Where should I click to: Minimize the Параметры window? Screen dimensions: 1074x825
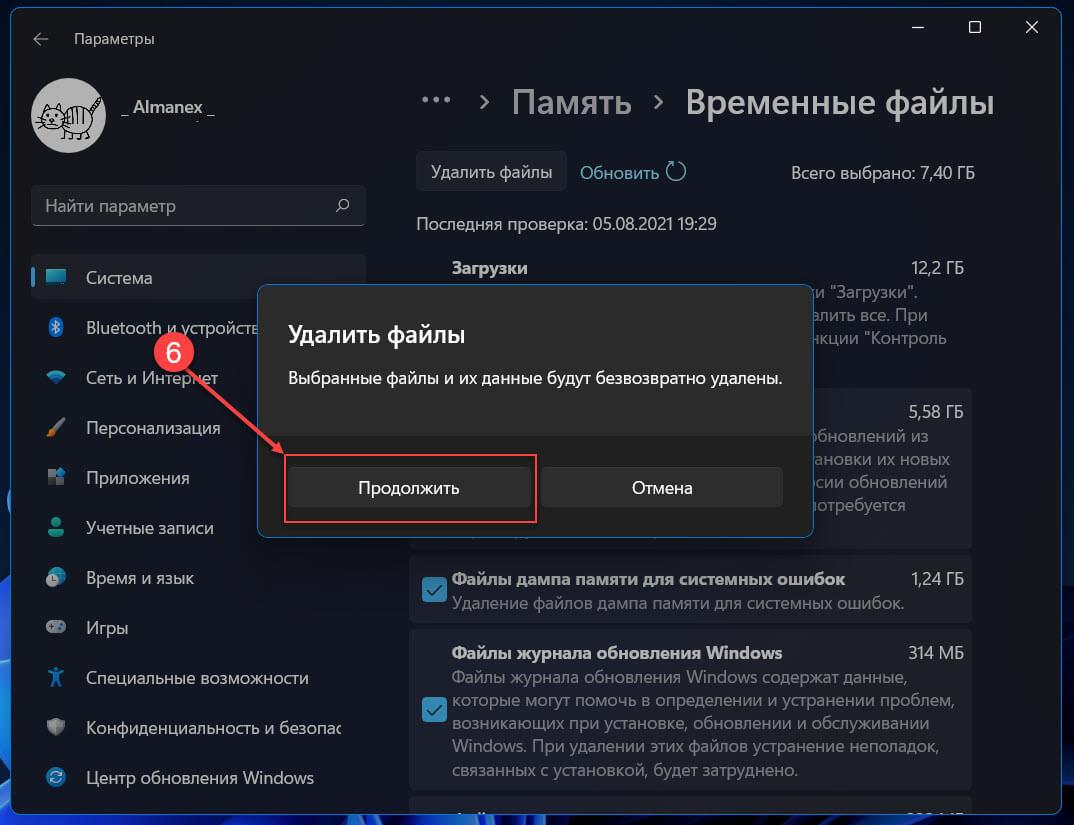(x=919, y=27)
